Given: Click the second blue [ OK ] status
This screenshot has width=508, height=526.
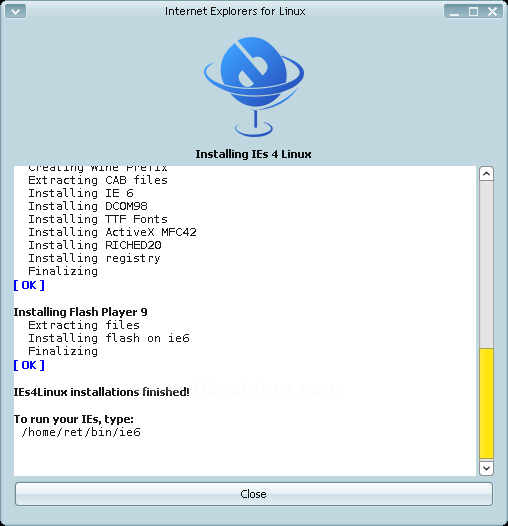Looking at the screenshot, I should click(29, 365).
